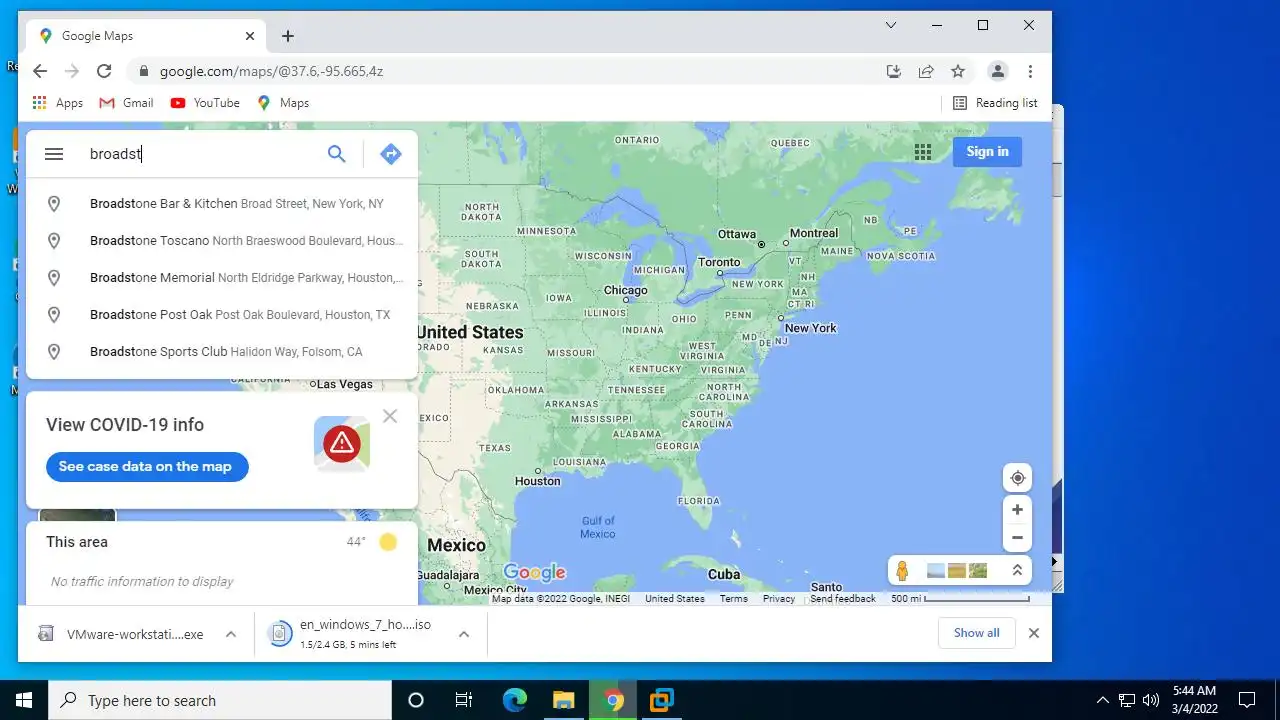Image resolution: width=1280 pixels, height=720 pixels.
Task: Show hidden system tray icons
Action: [x=1103, y=700]
